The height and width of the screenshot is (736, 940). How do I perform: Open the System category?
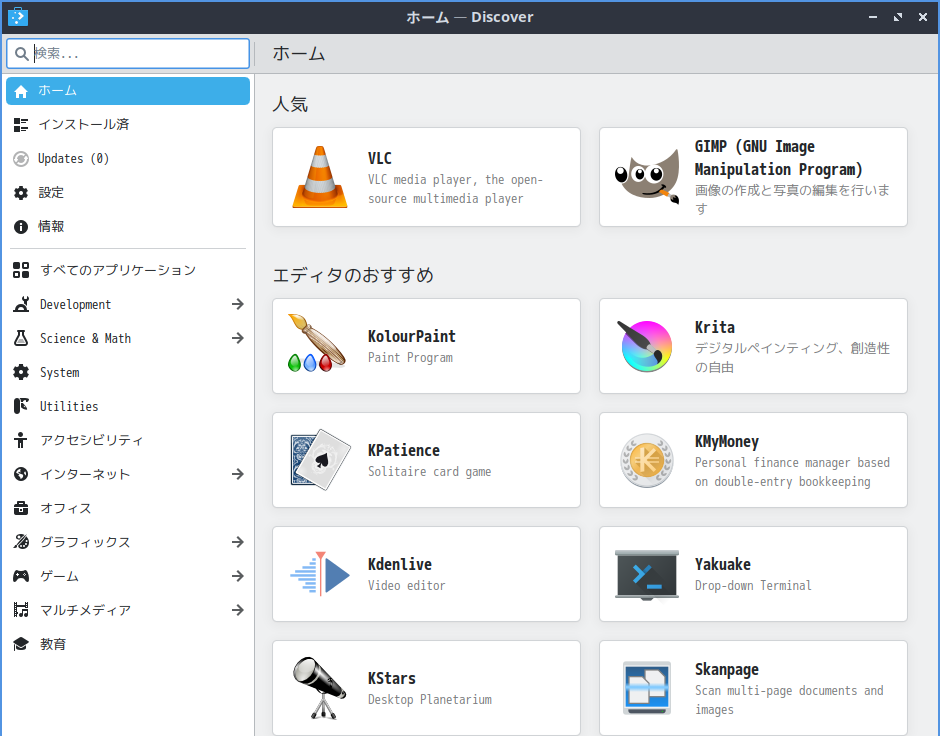click(x=128, y=372)
